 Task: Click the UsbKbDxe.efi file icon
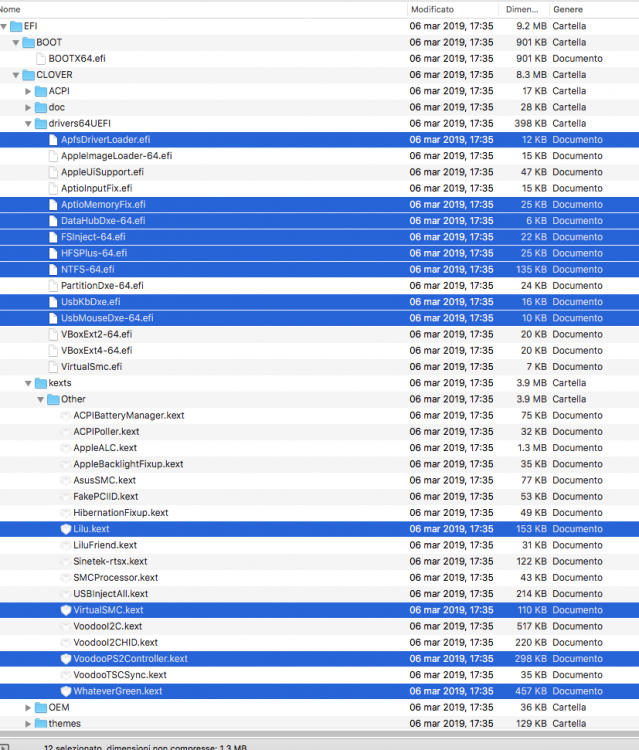click(x=54, y=302)
